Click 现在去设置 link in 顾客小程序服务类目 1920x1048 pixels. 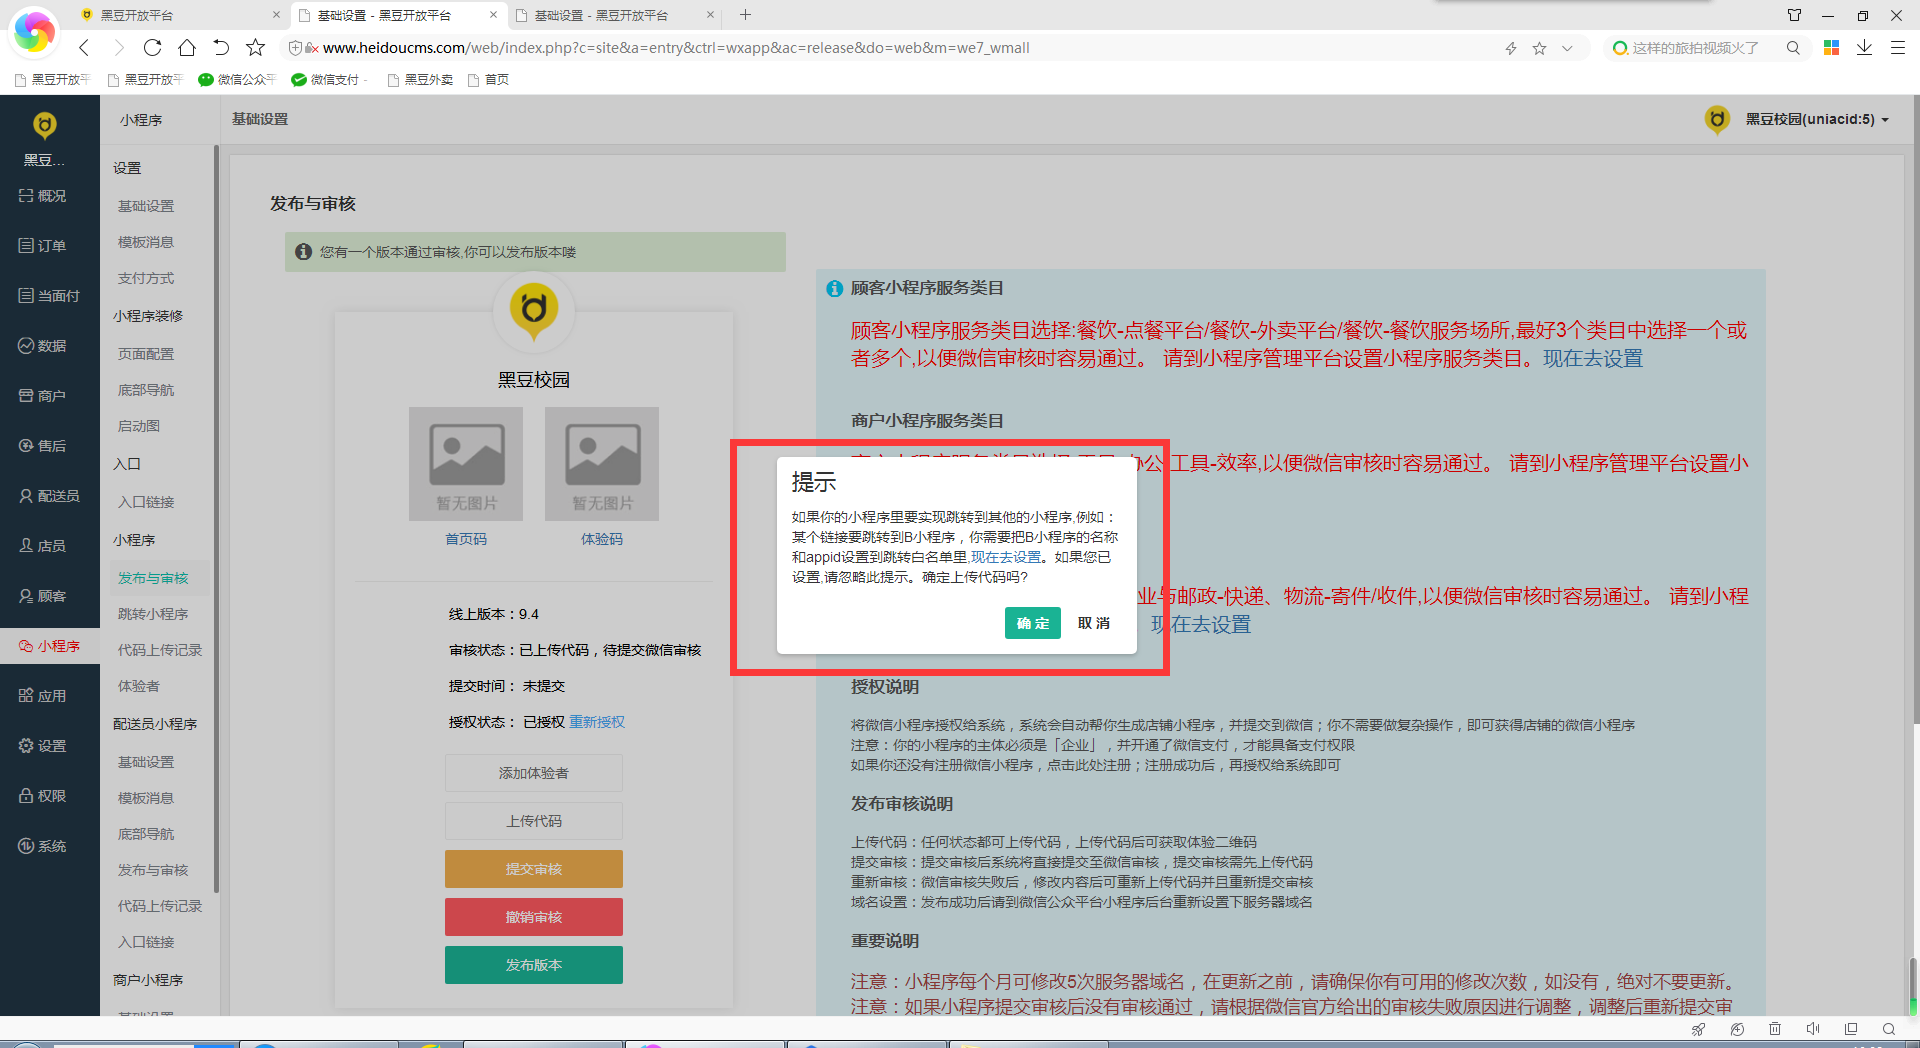[x=1593, y=358]
